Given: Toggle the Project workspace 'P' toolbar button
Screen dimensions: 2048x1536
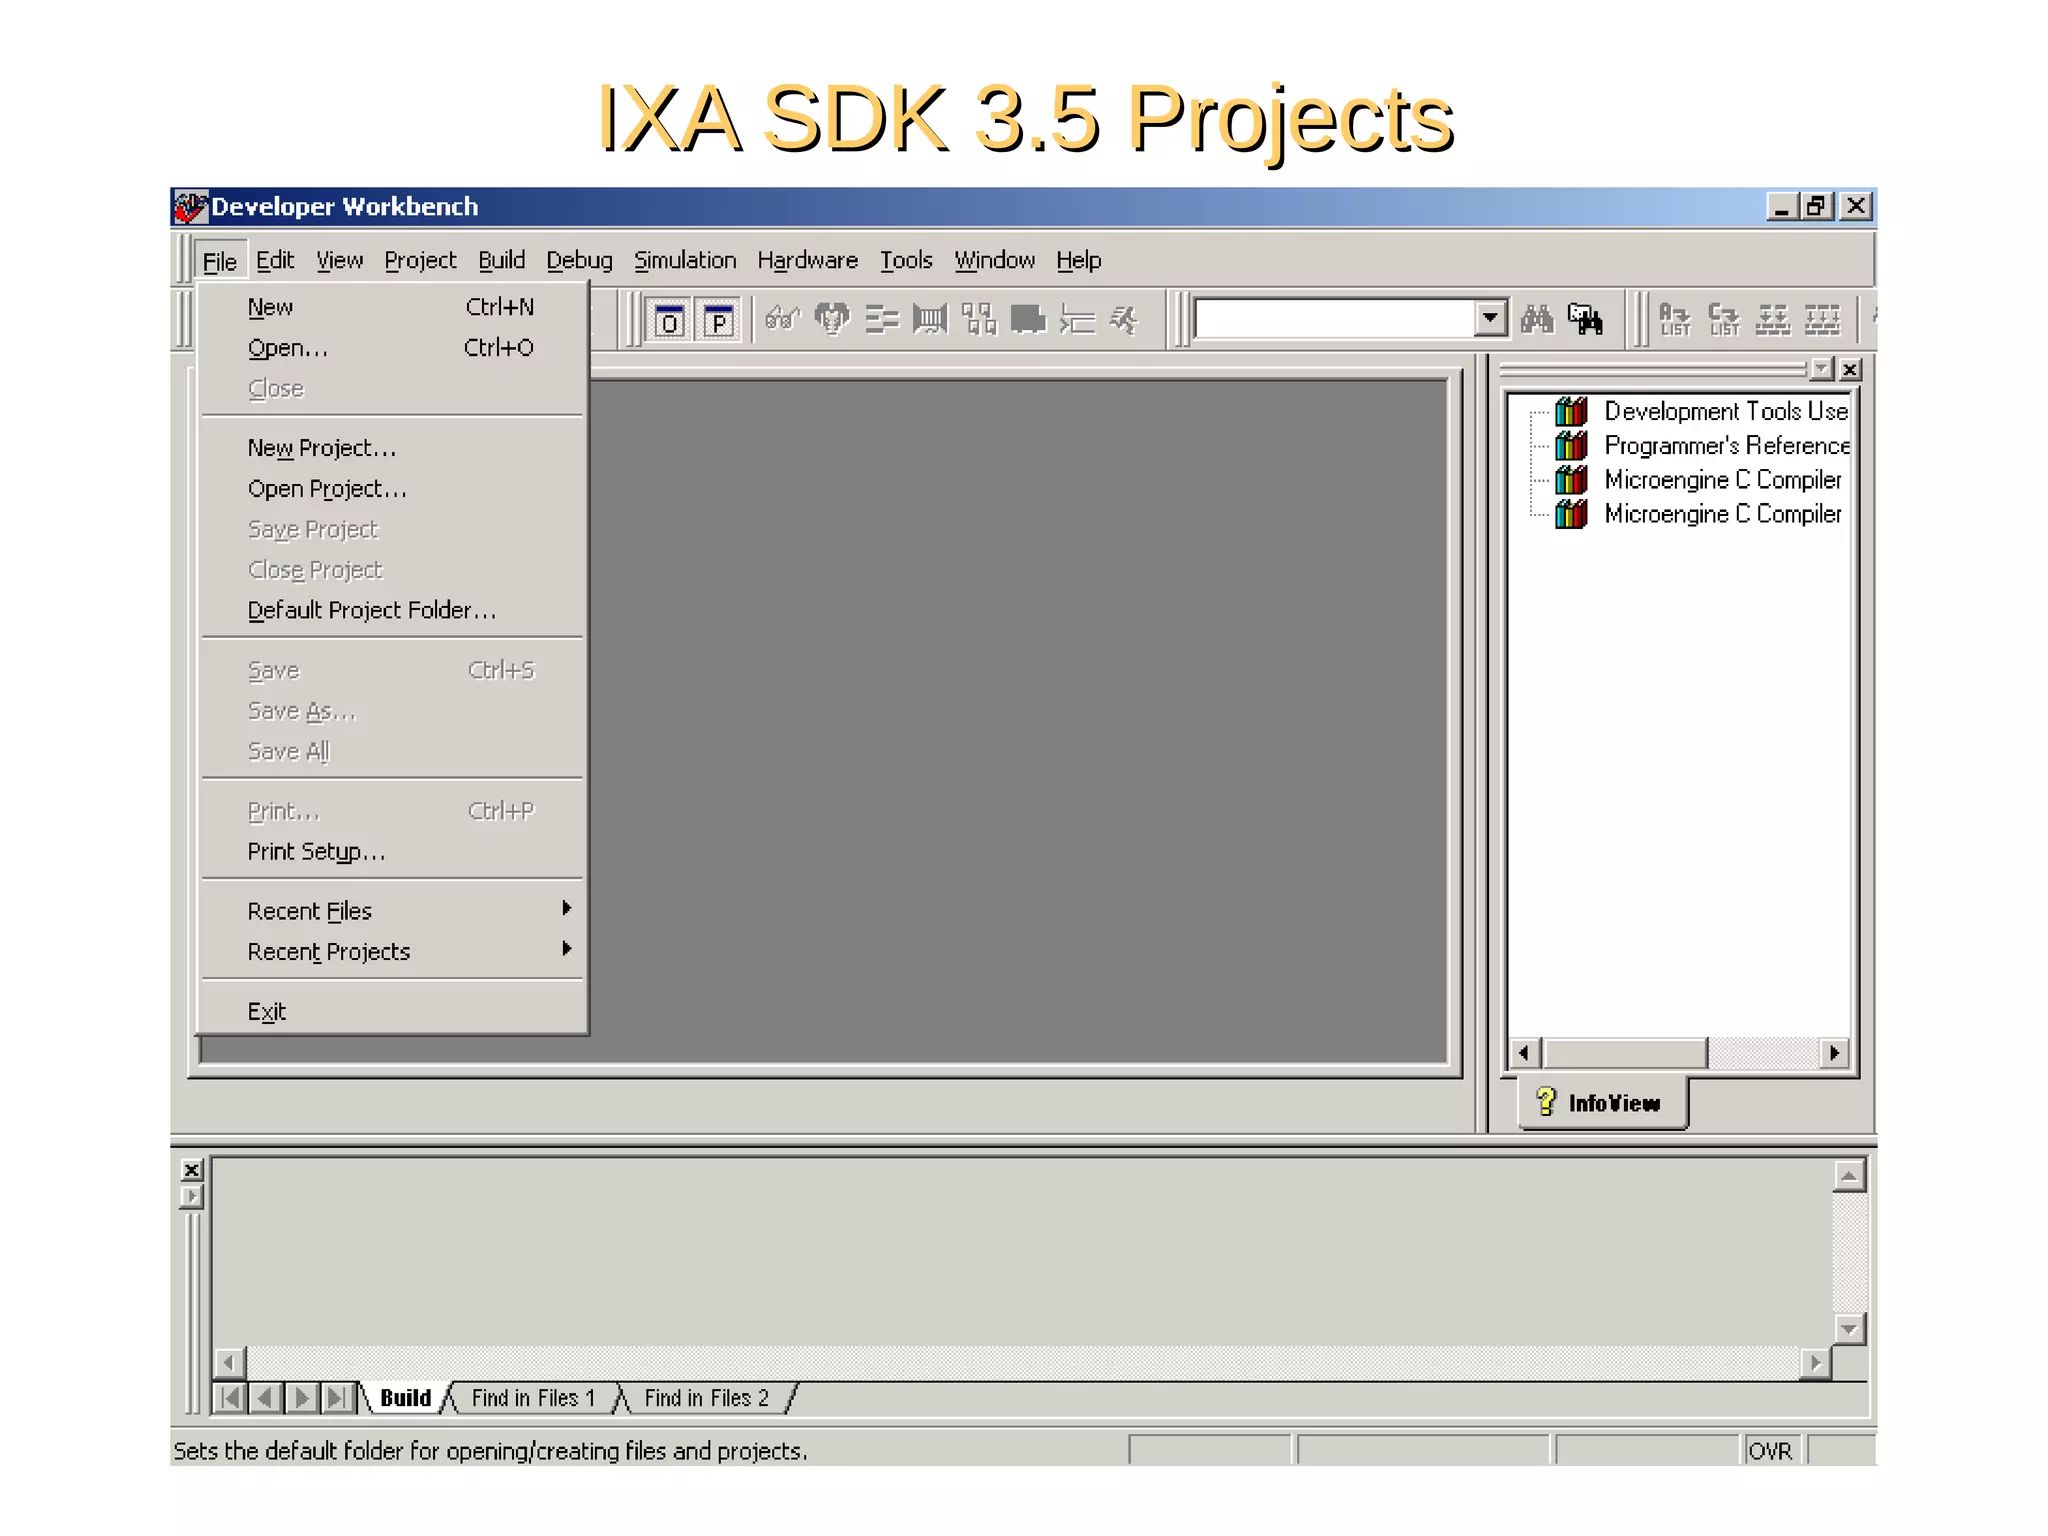Looking at the screenshot, I should [718, 321].
